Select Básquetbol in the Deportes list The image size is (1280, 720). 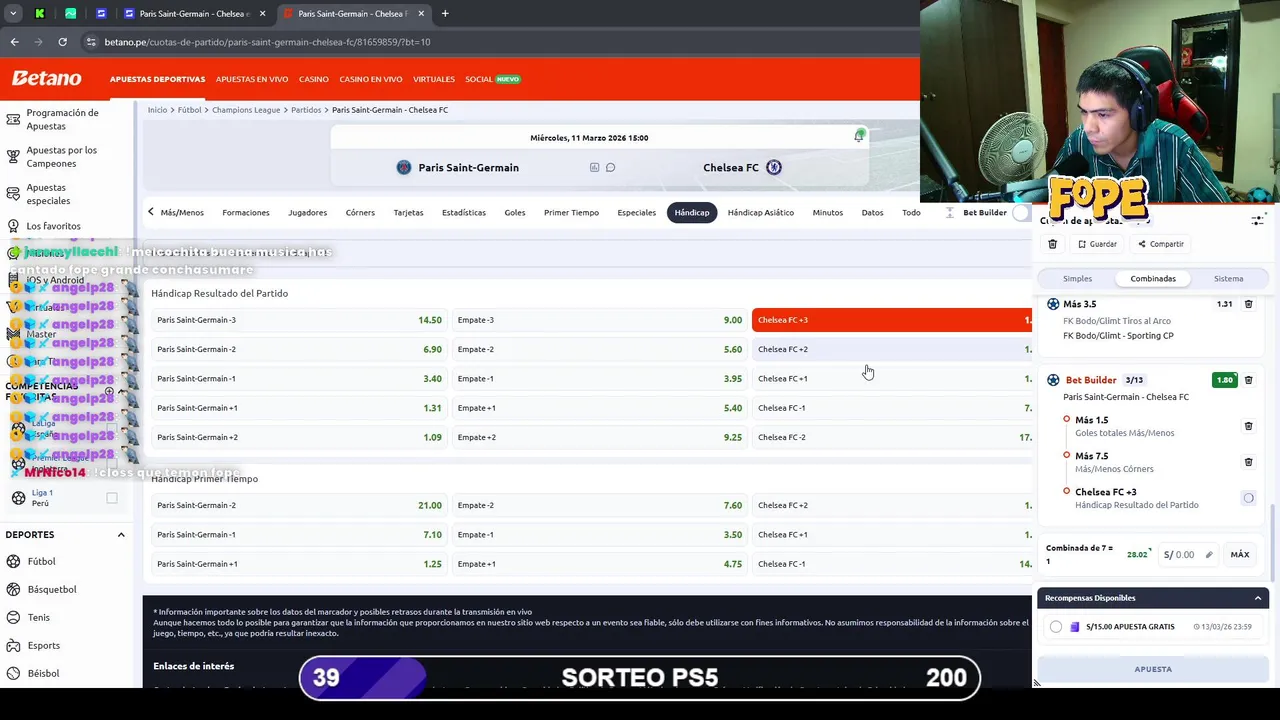[52, 589]
